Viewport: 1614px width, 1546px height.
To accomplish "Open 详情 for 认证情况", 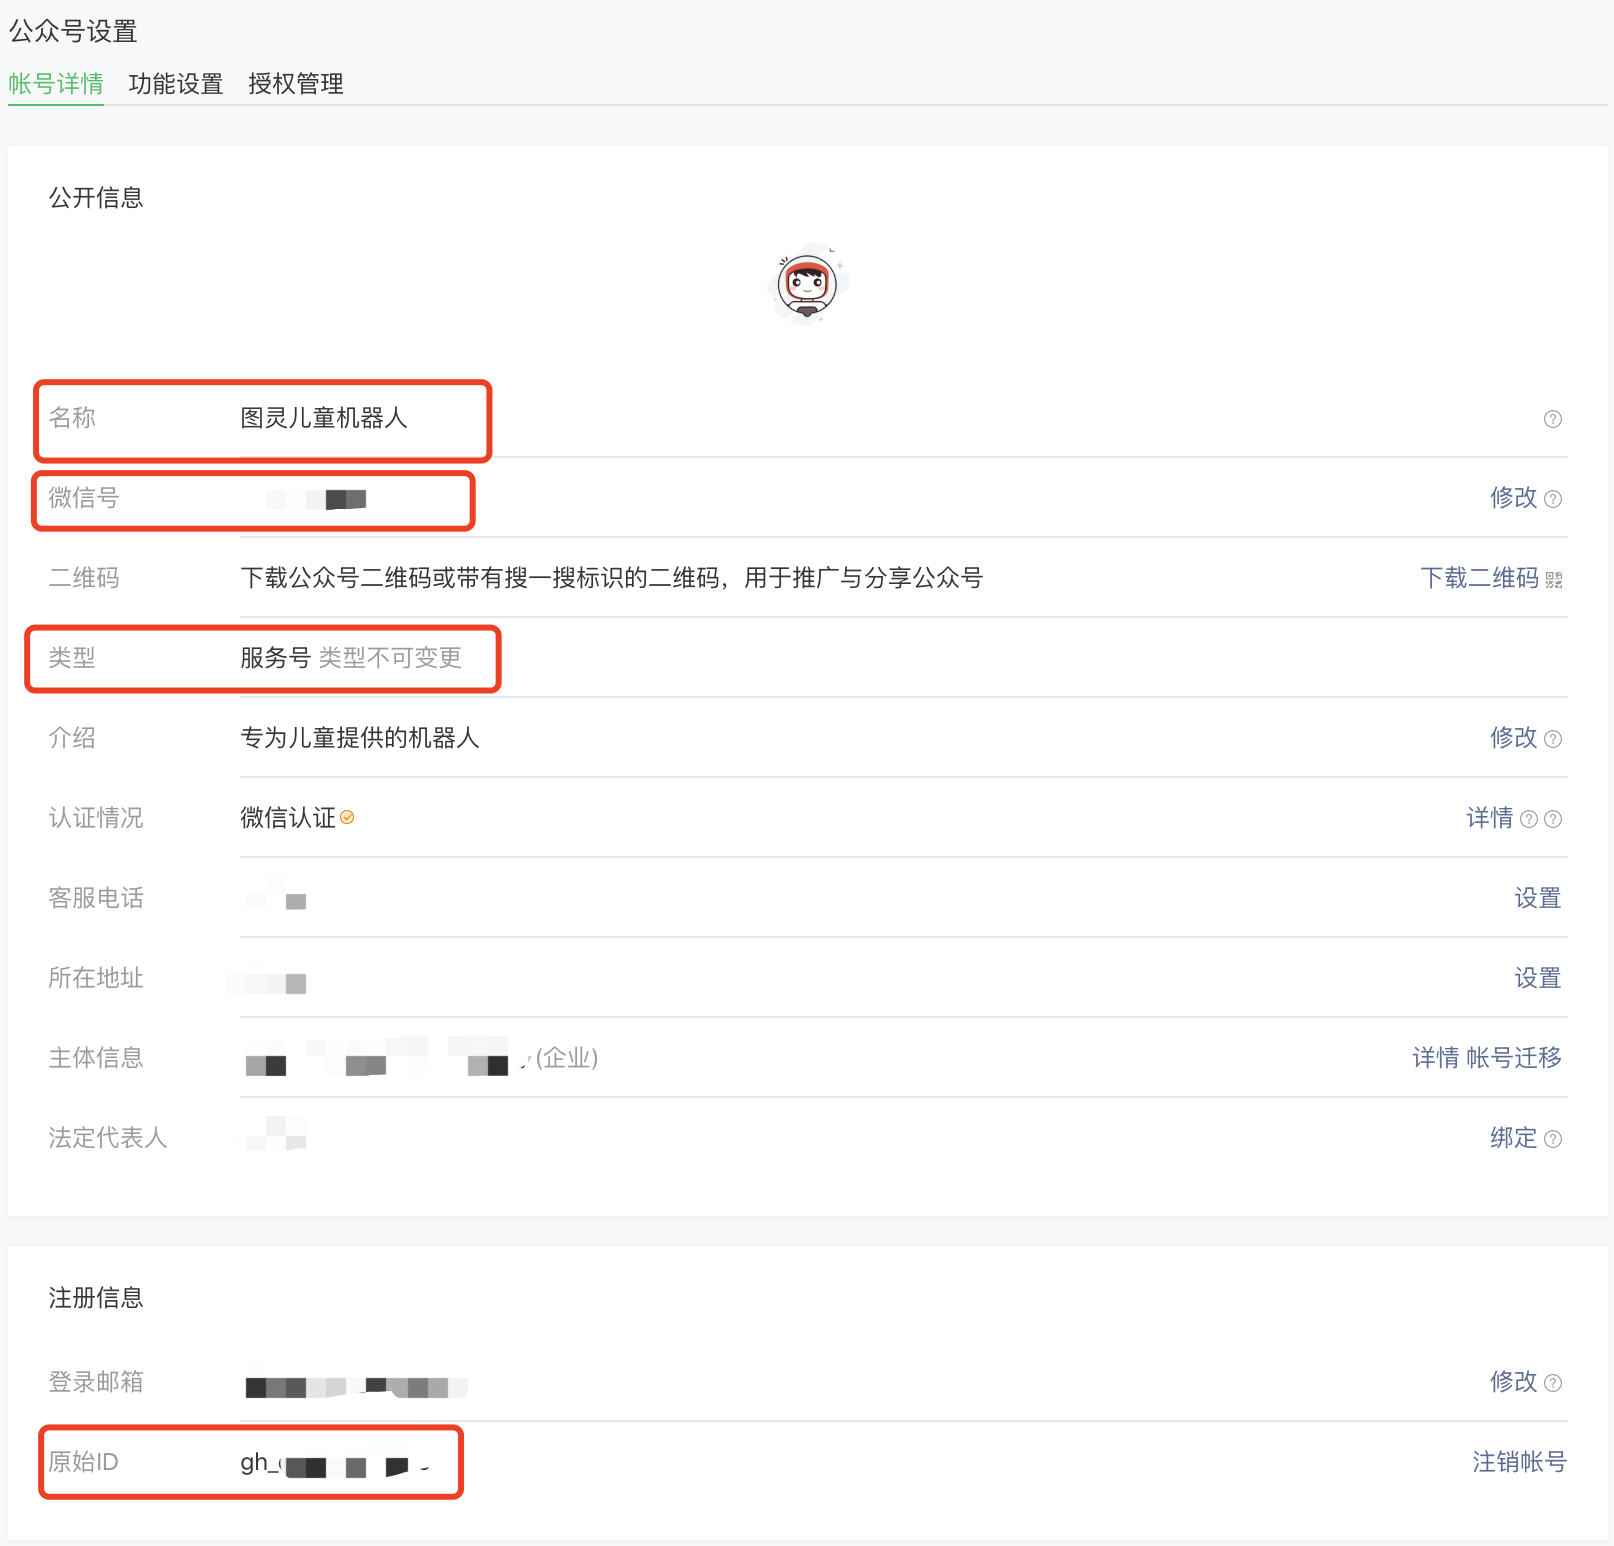I will point(1489,818).
